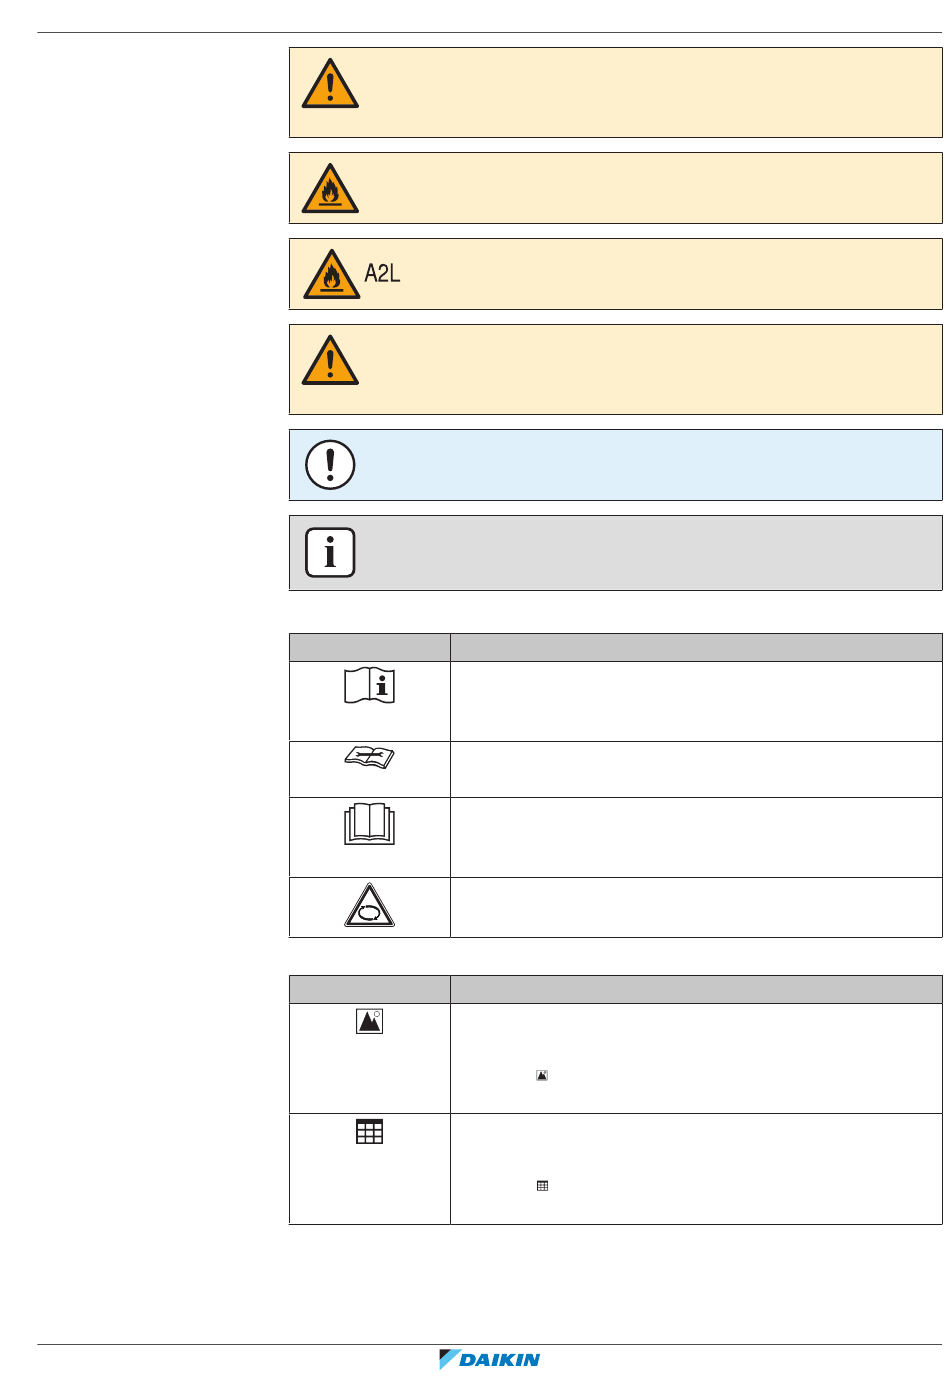This screenshot has height=1387, width=950.
Task: Select the A2L refrigerant class label
Action: tap(382, 274)
